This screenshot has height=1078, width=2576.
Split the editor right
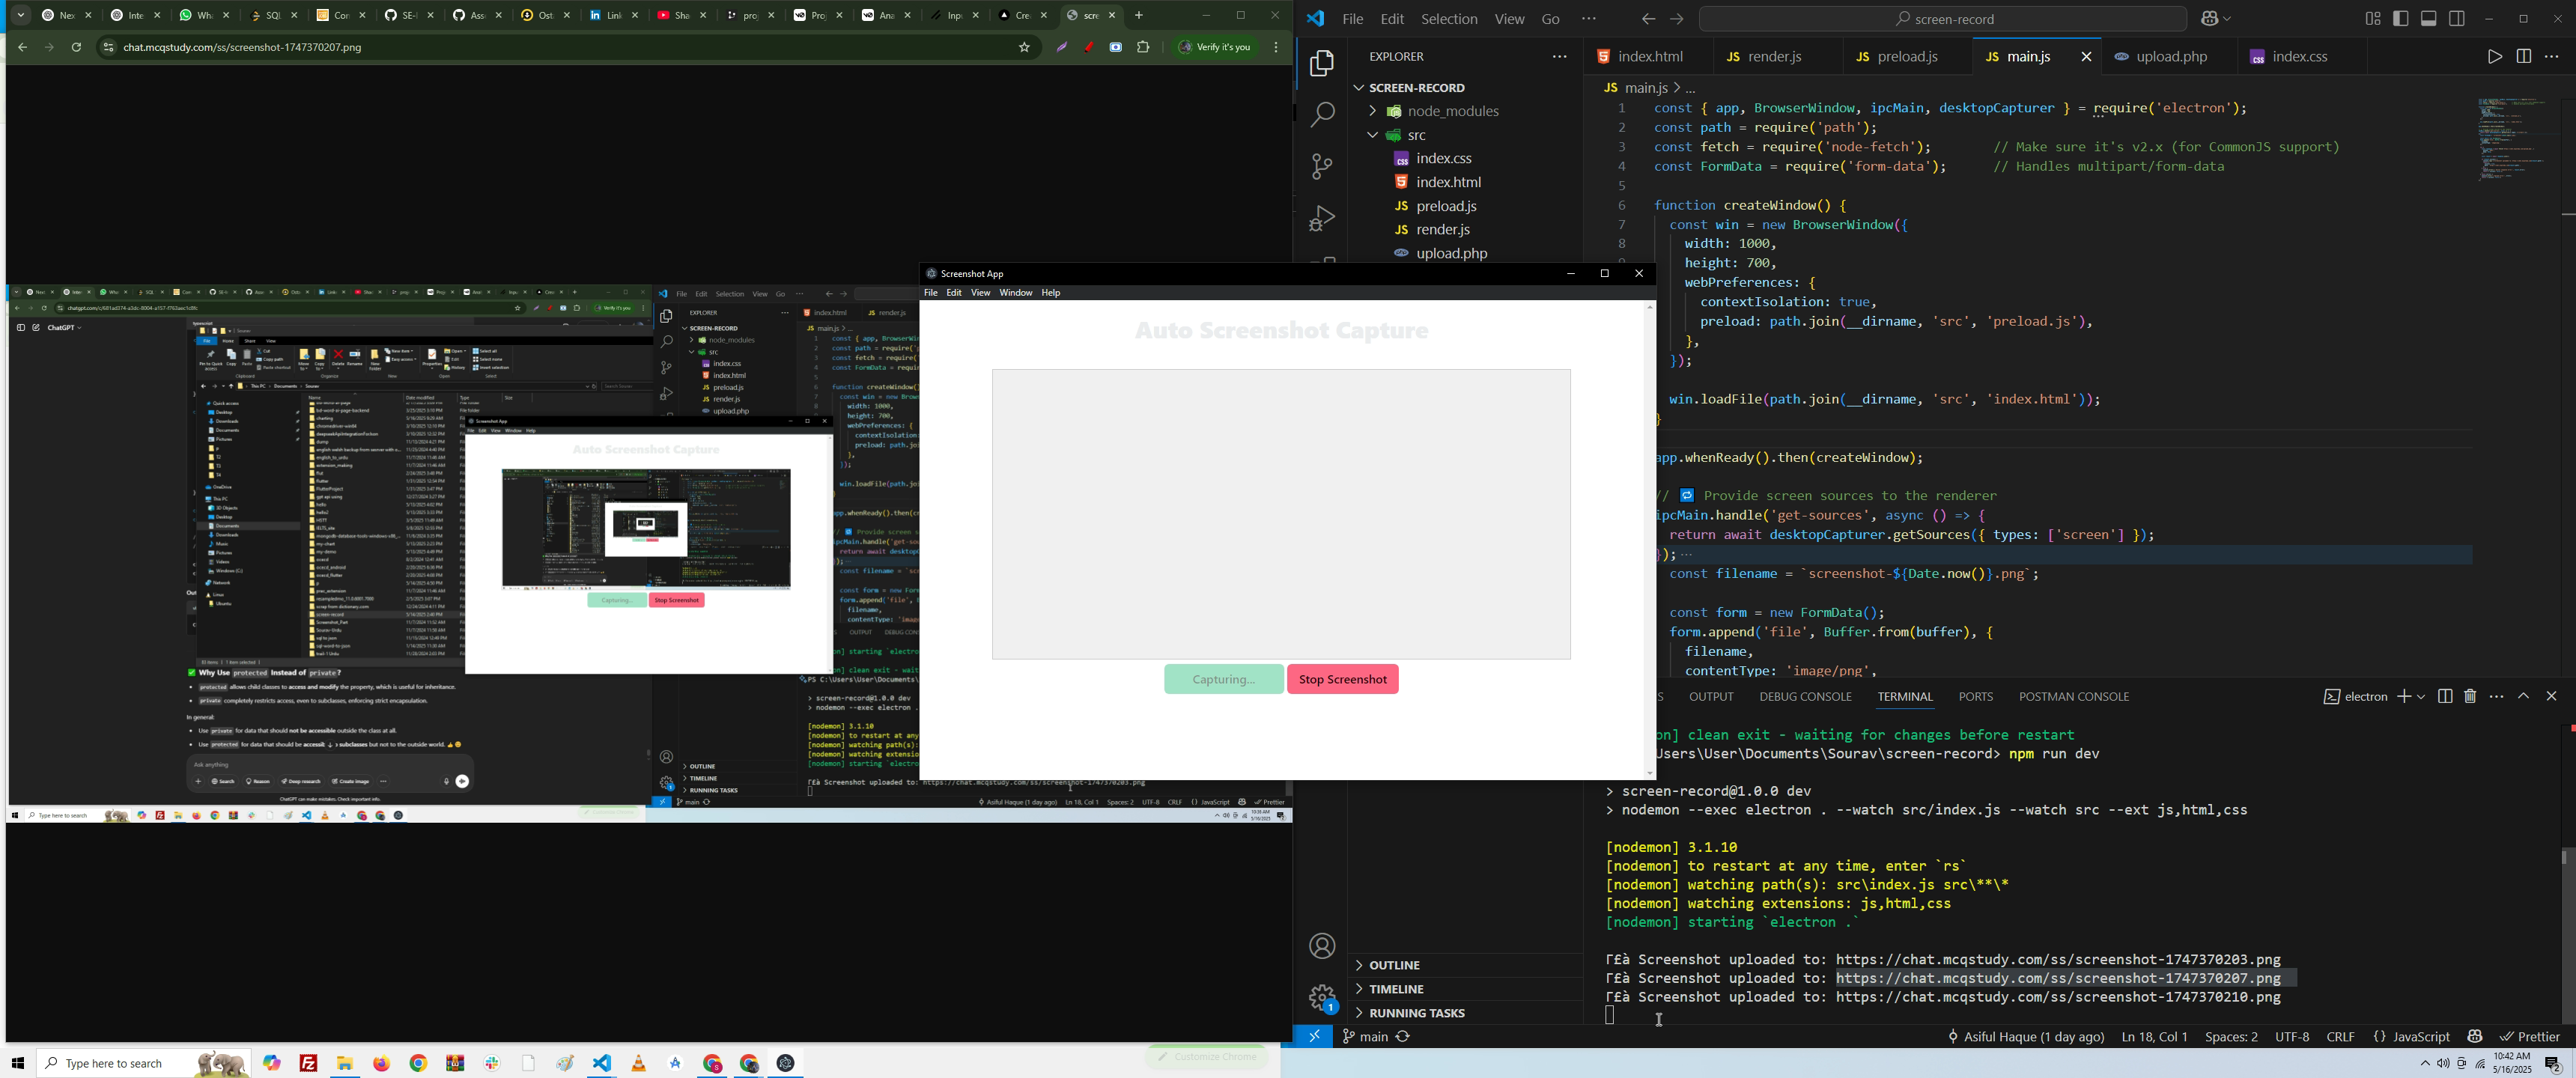(x=2523, y=57)
